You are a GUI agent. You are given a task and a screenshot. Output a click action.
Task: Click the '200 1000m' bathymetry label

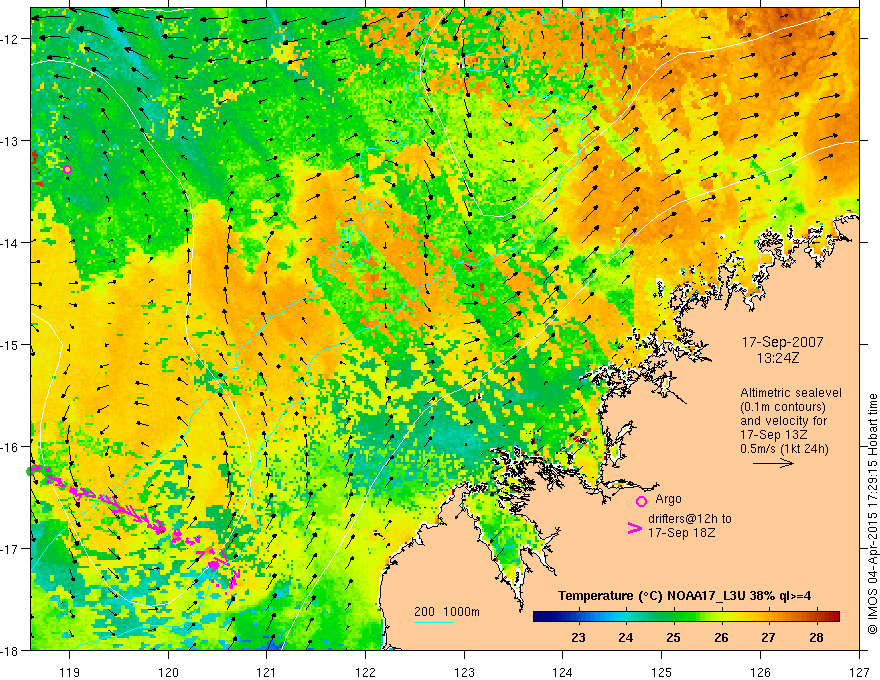click(447, 612)
